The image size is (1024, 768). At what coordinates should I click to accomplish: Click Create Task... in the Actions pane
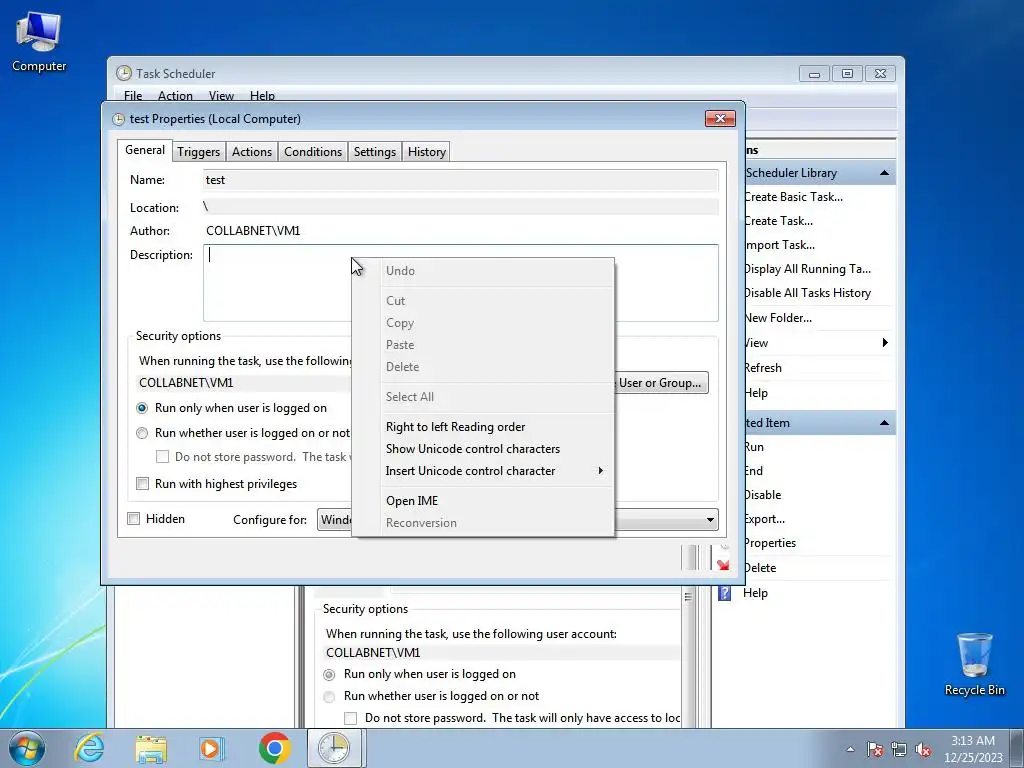(778, 221)
